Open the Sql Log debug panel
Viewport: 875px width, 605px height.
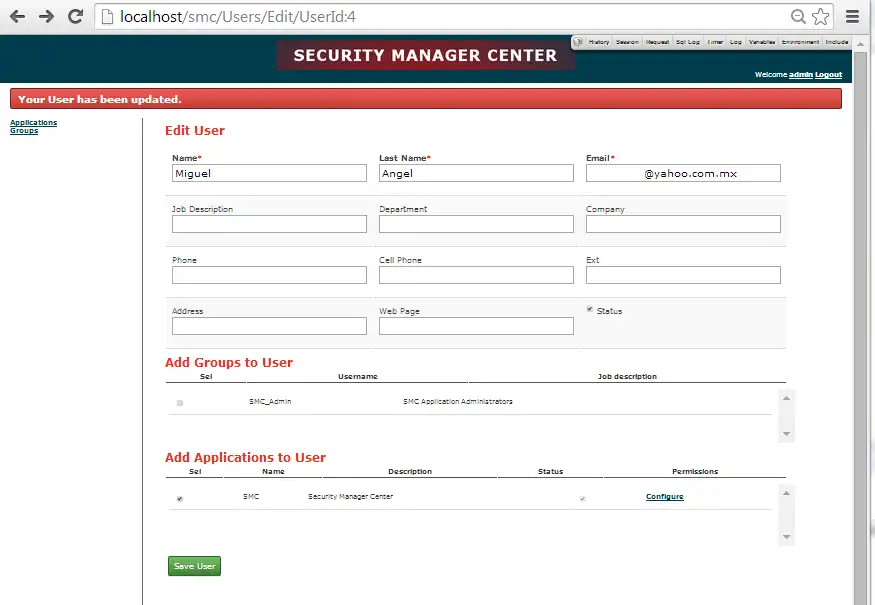688,42
